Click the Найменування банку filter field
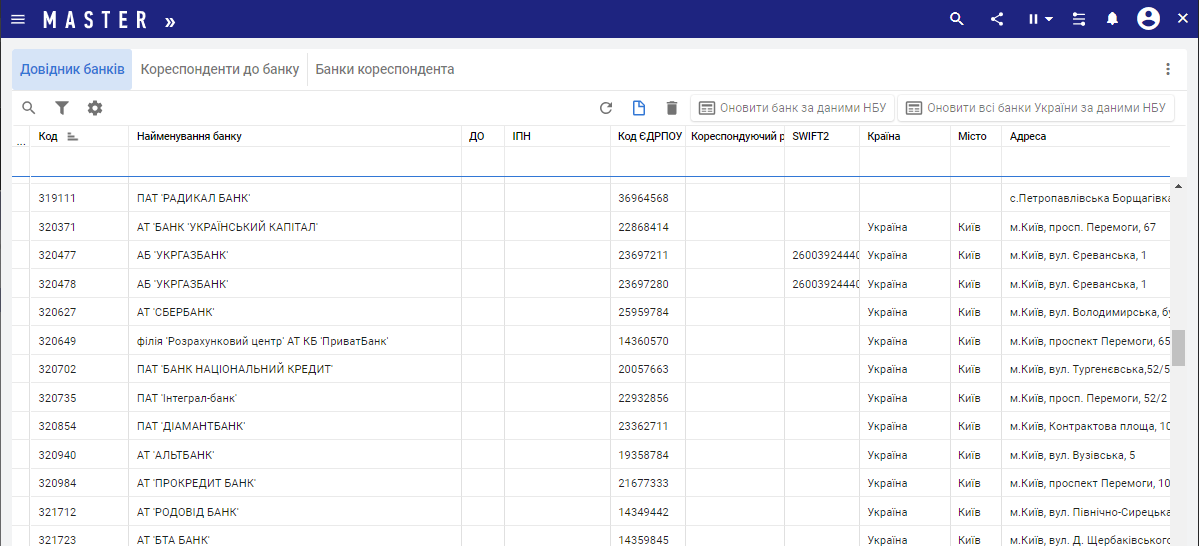This screenshot has height=546, width=1199. (x=294, y=161)
